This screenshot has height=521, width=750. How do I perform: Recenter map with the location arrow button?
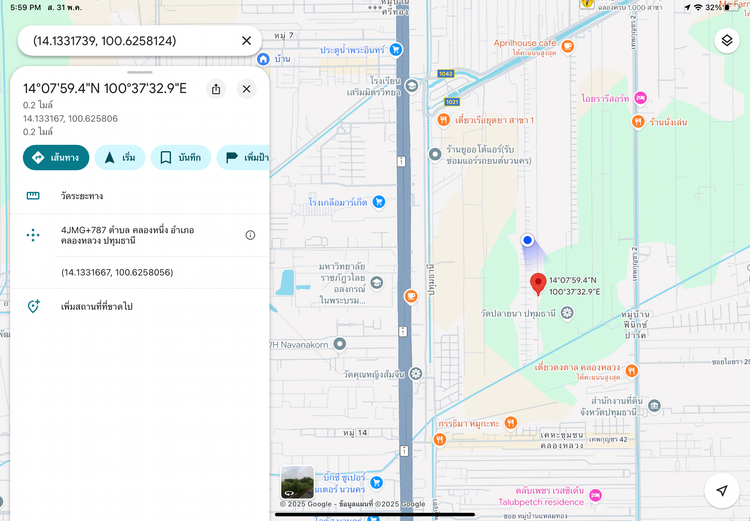click(x=721, y=490)
